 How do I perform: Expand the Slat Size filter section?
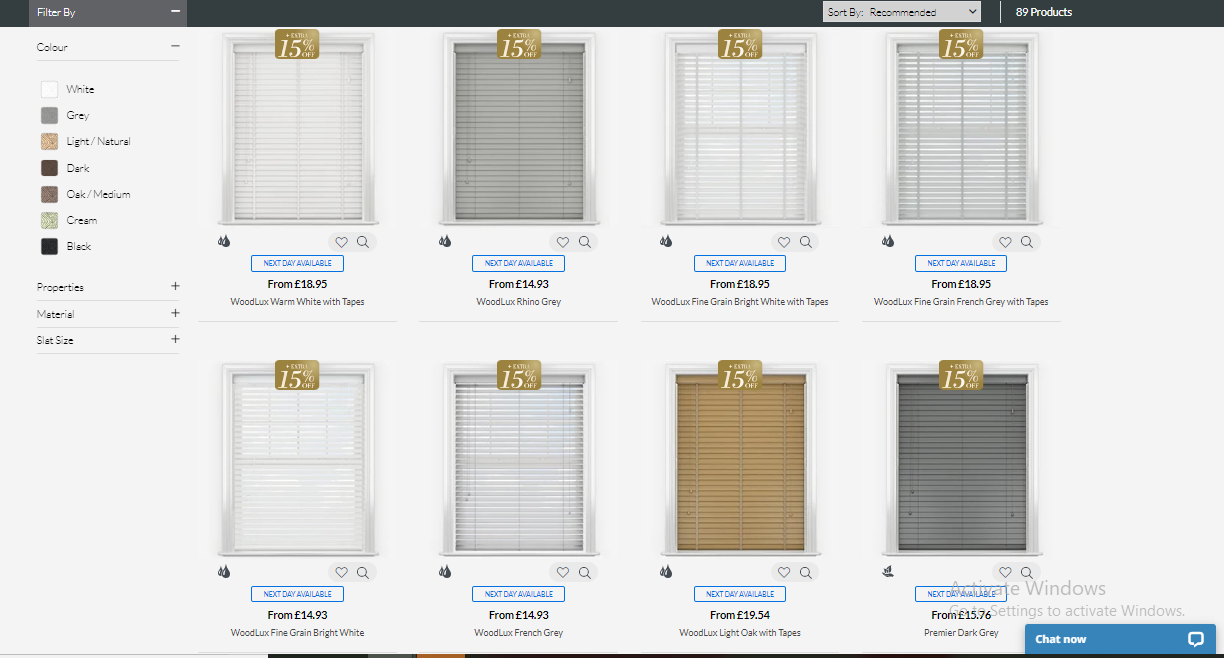pyautogui.click(x=175, y=339)
